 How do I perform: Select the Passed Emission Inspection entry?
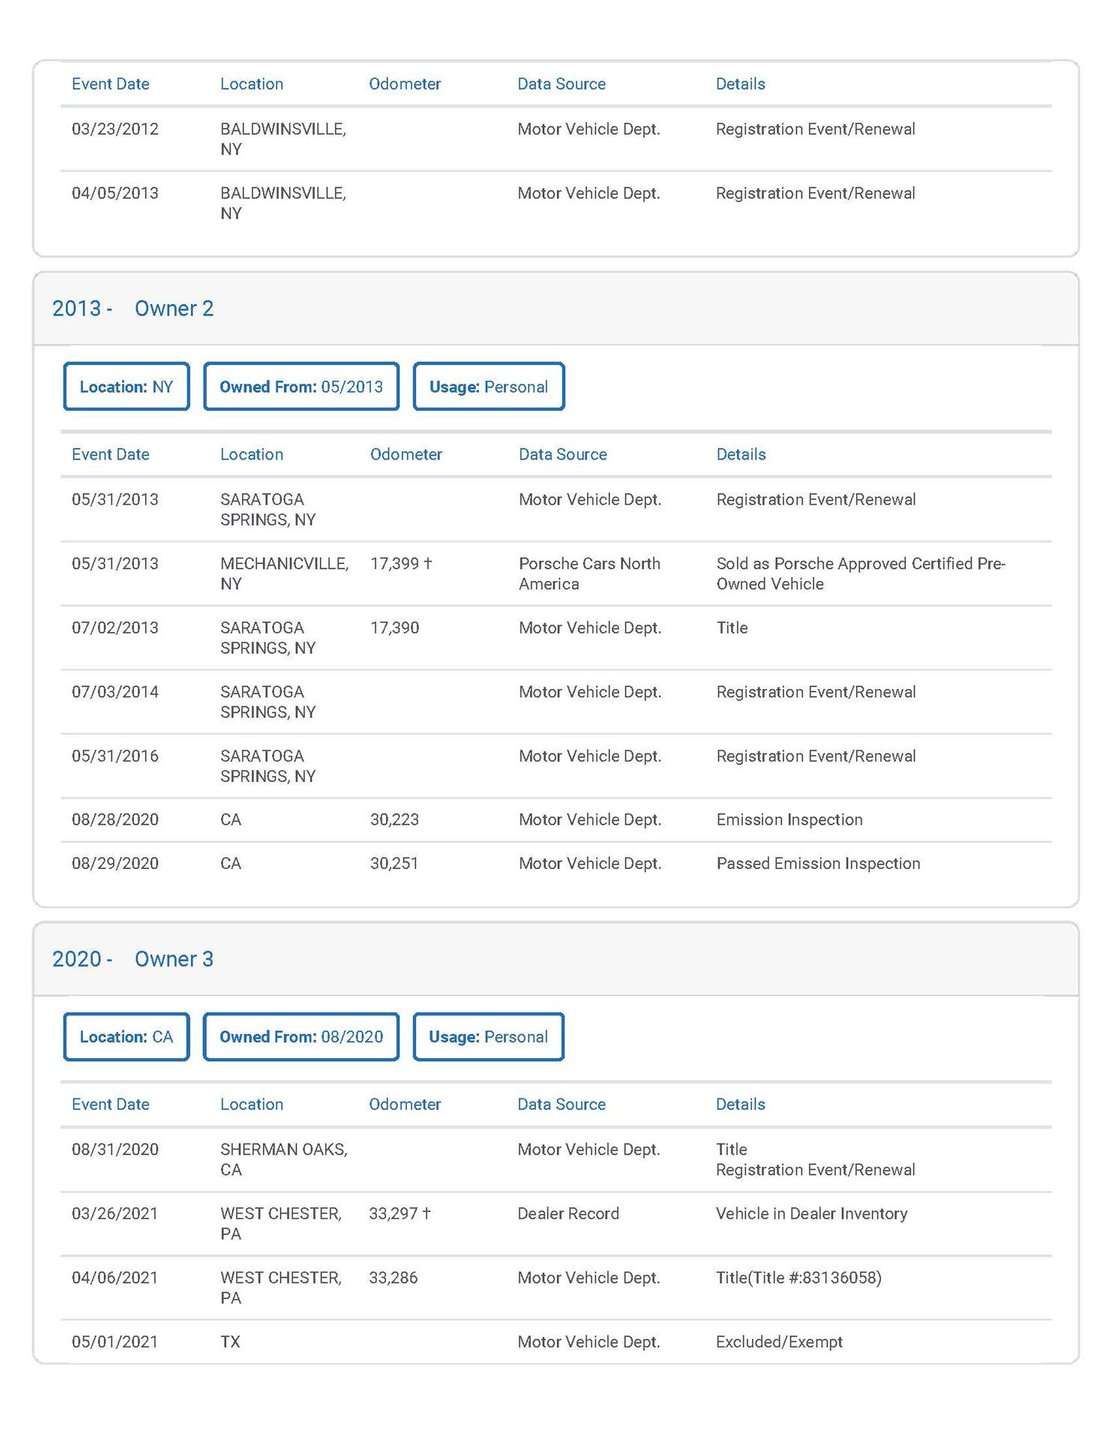[818, 864]
